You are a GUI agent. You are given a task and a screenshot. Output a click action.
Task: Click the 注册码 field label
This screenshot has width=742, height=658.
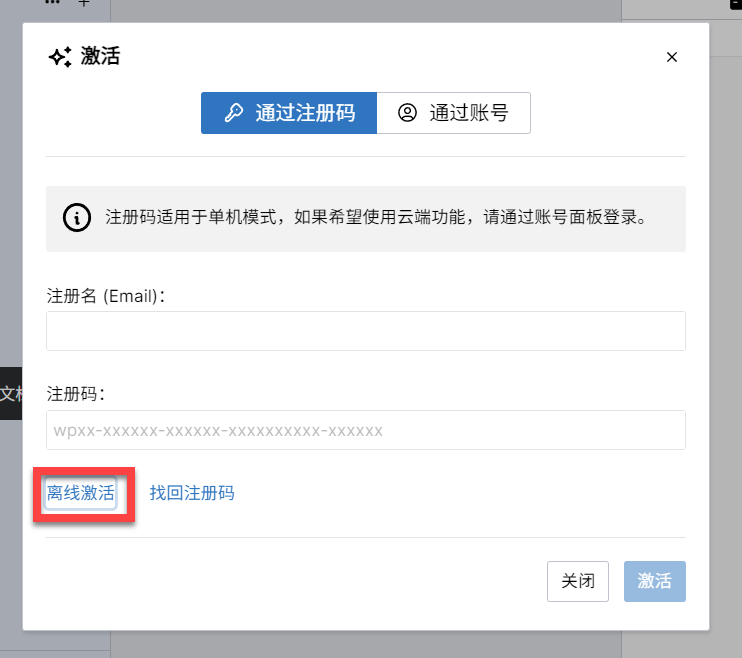point(76,394)
